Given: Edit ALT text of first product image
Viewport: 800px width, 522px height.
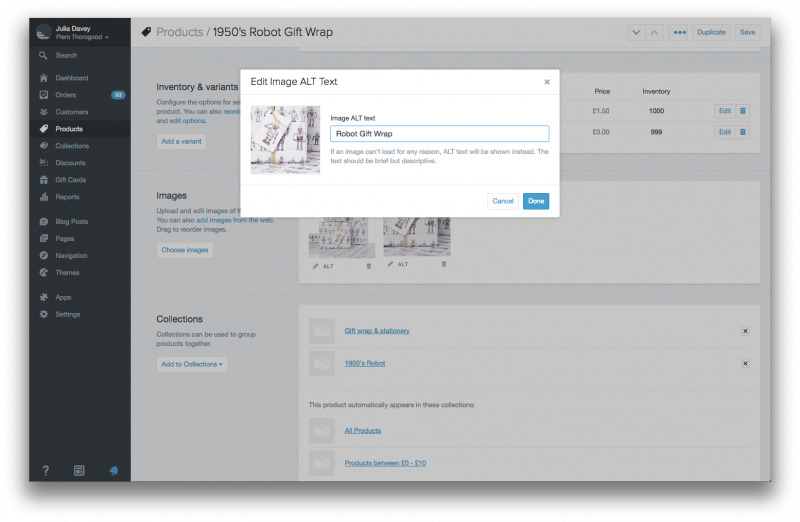Looking at the screenshot, I should point(323,266).
